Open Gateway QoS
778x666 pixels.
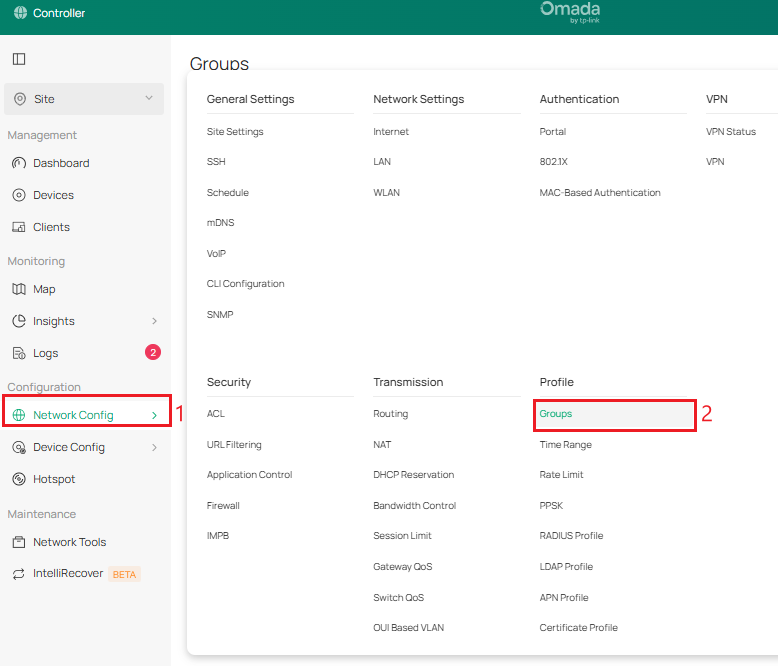click(x=402, y=567)
